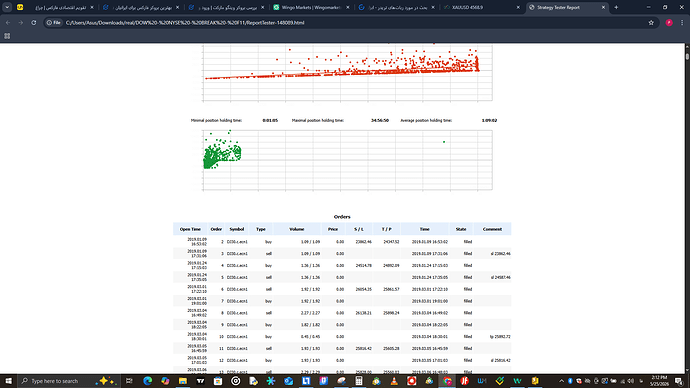
Task: Reload the Strategy Tester Report page
Action: pyautogui.click(x=33, y=22)
